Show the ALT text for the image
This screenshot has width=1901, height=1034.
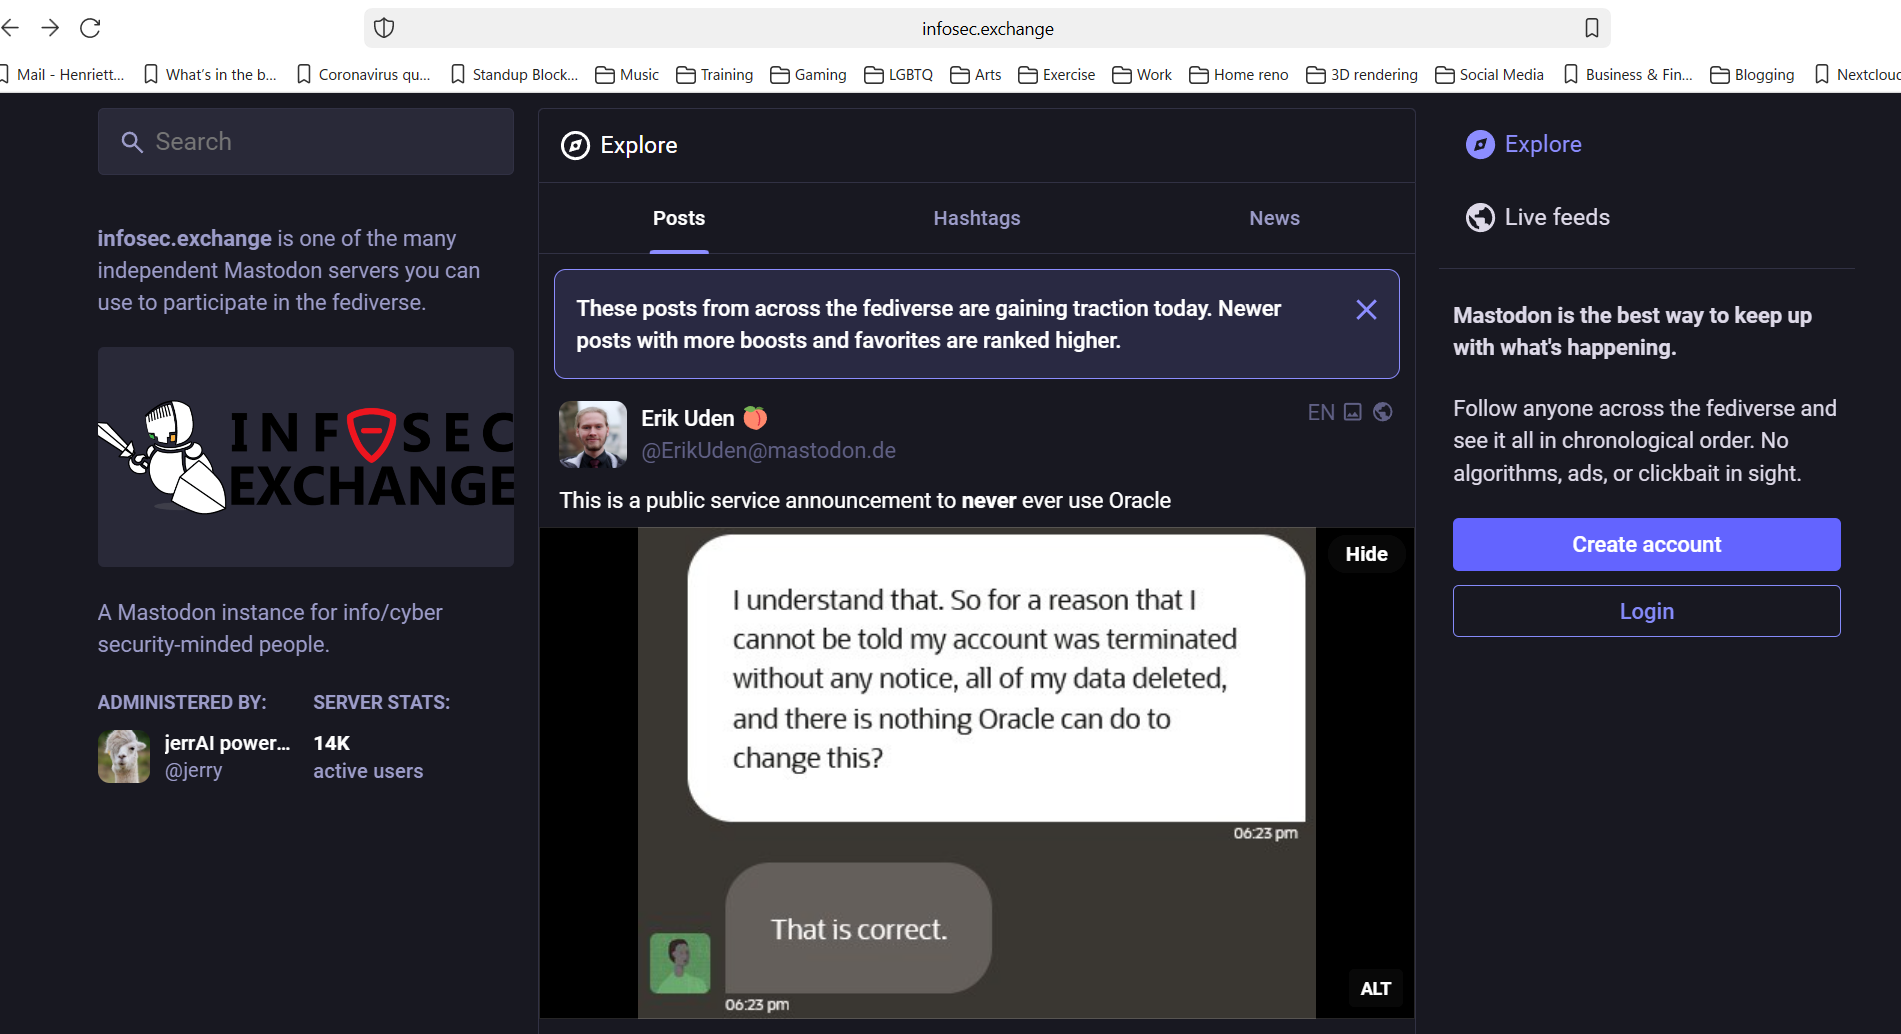(1376, 989)
